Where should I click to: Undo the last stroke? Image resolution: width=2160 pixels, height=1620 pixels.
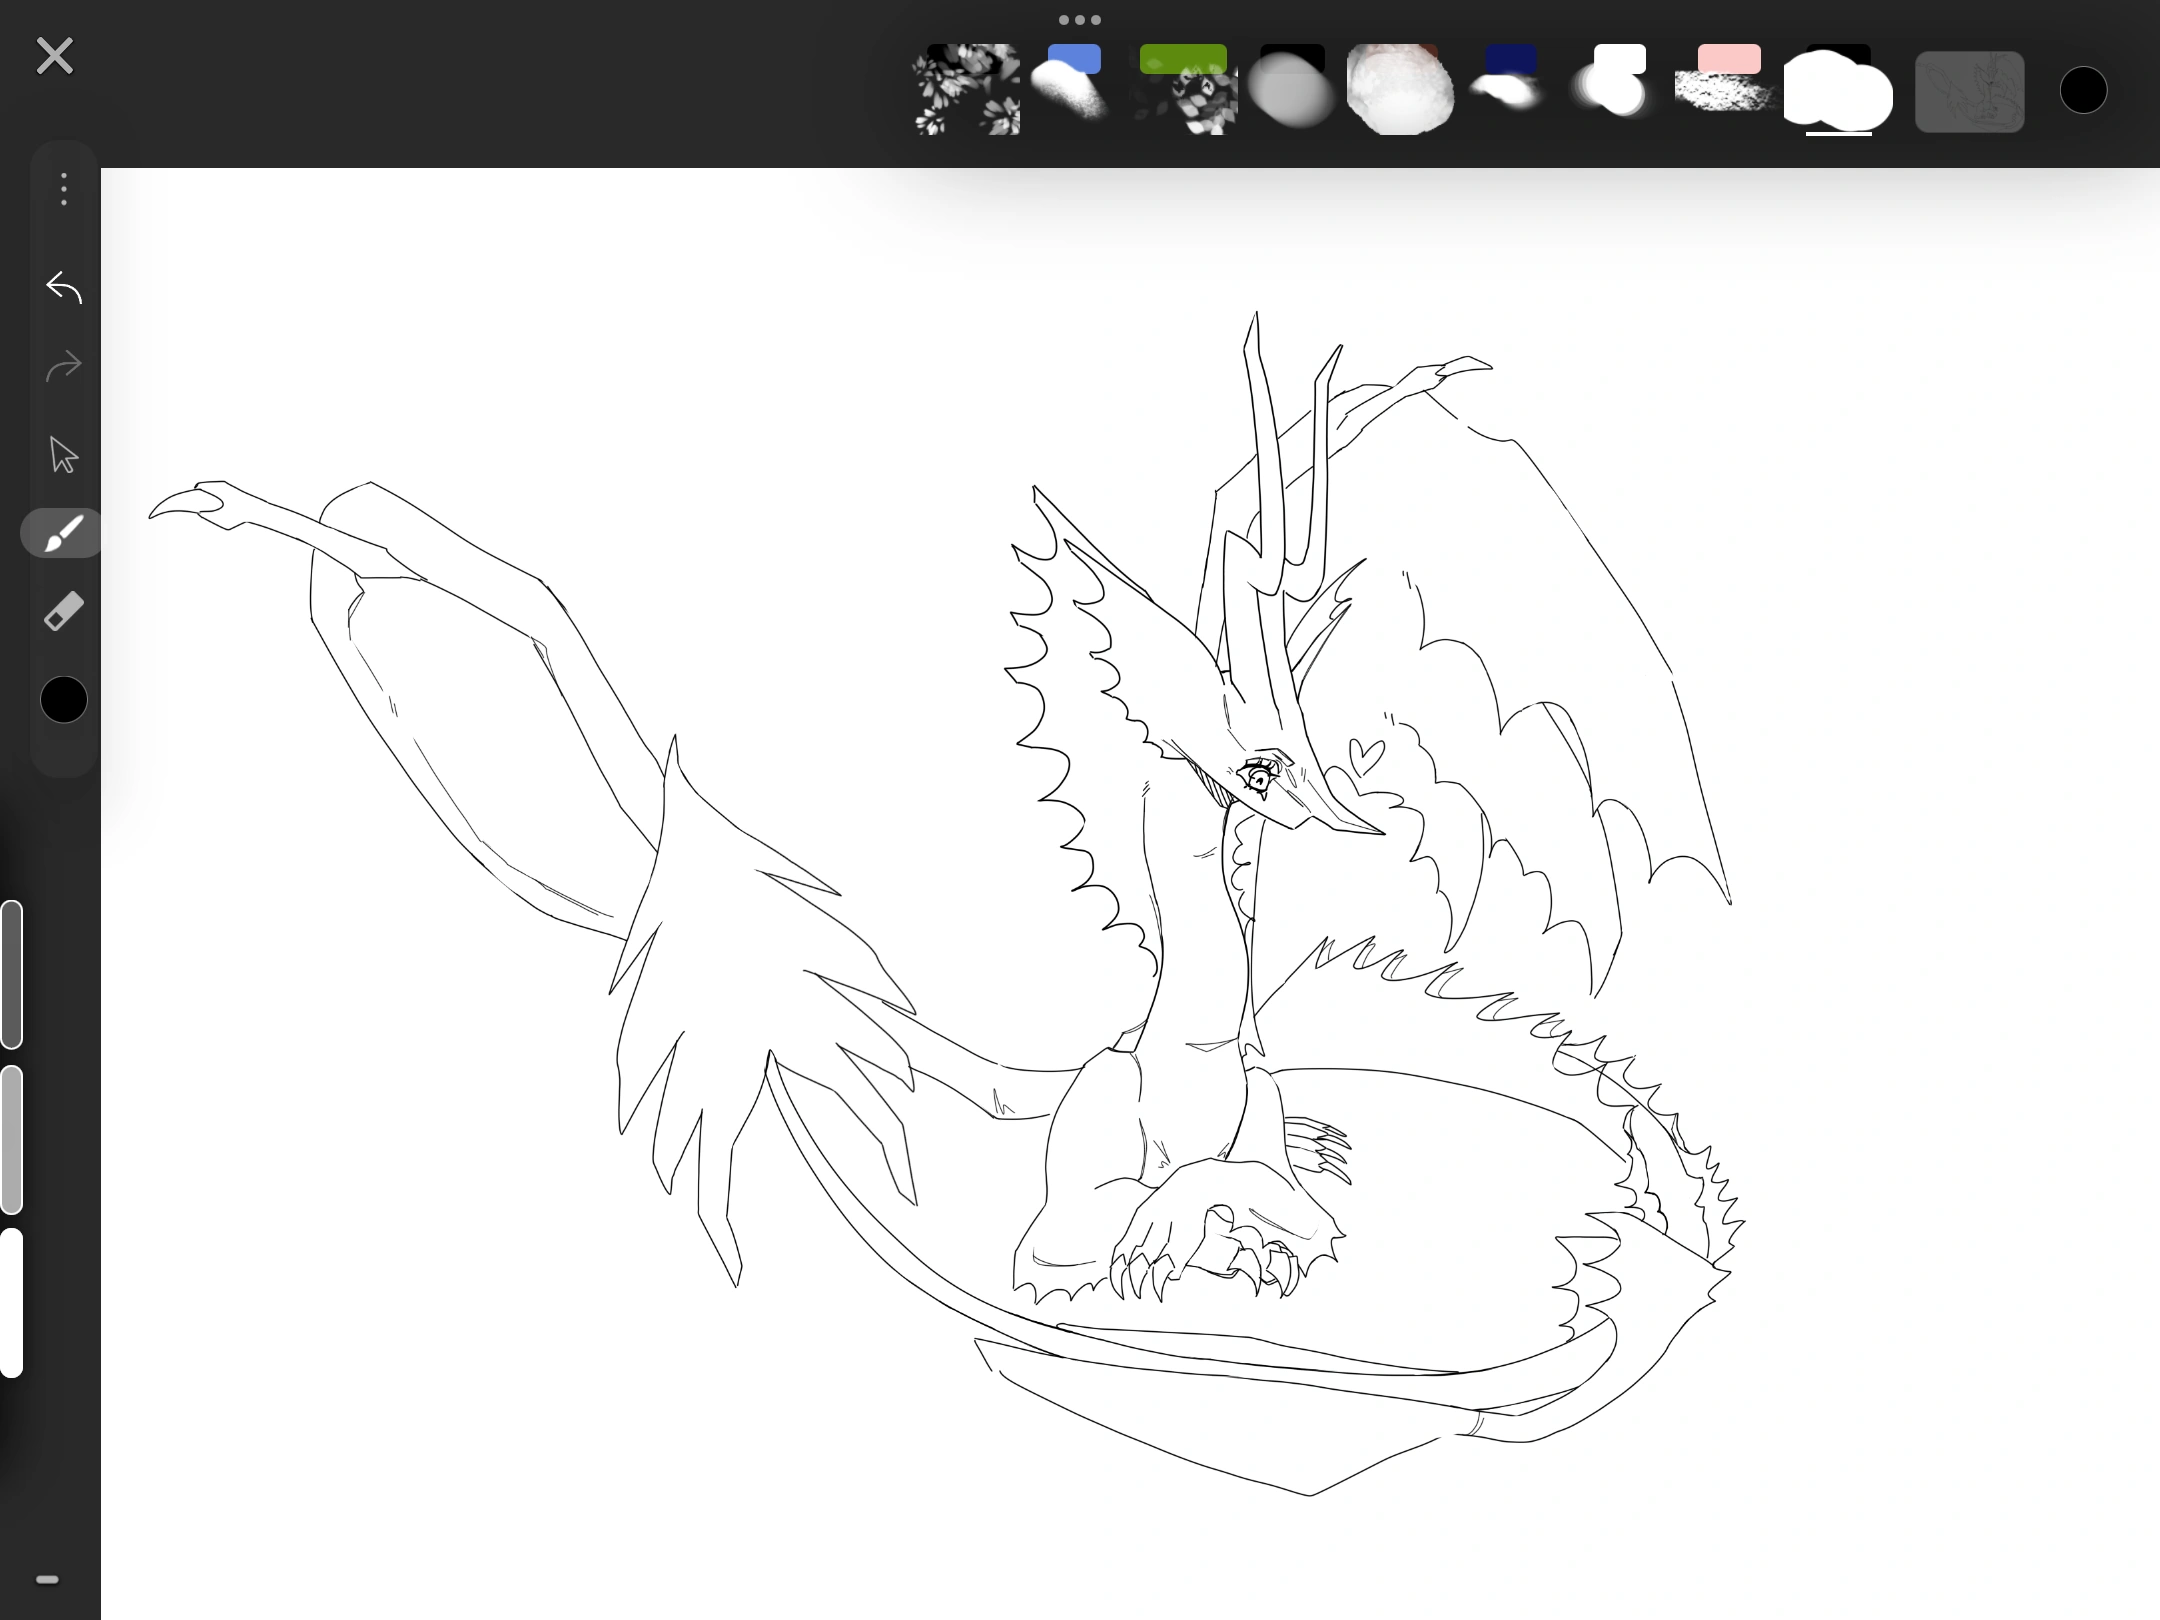[x=62, y=288]
